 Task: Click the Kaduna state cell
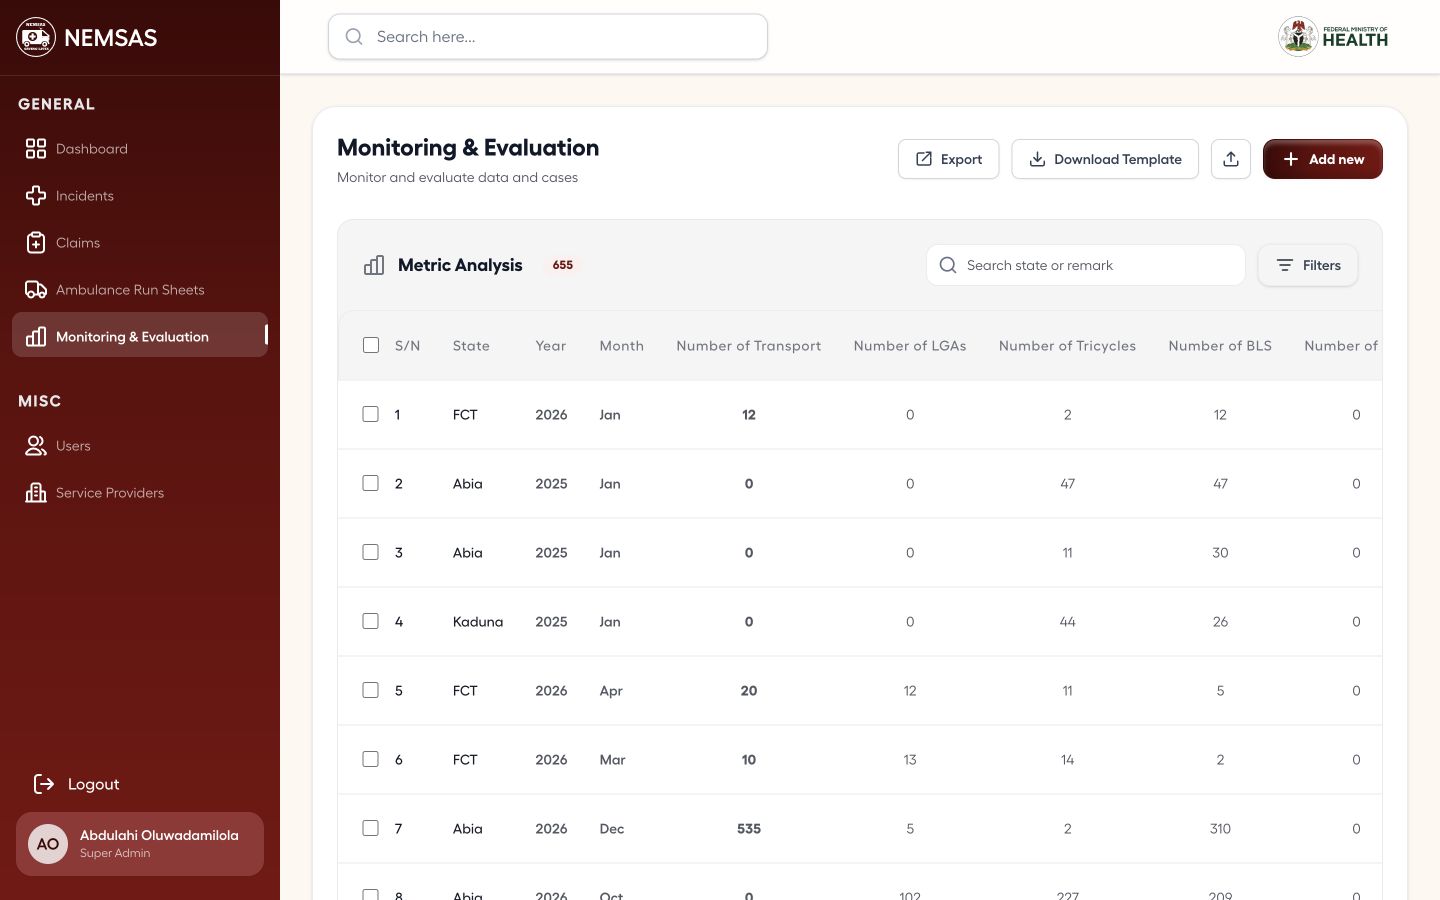478,621
